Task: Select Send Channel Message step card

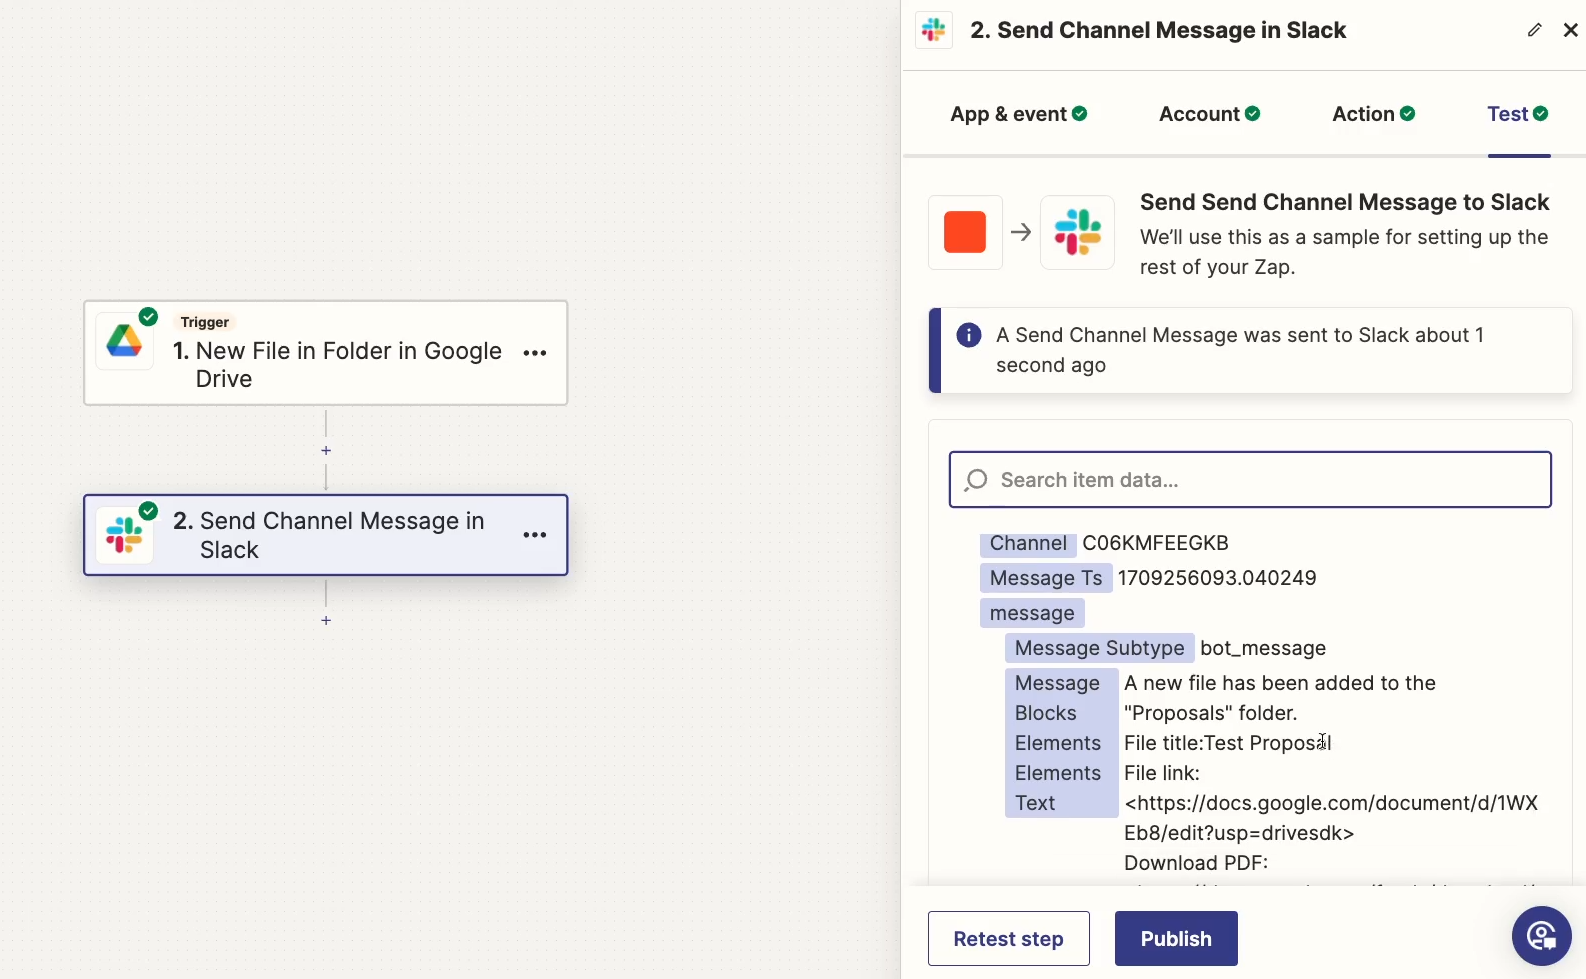Action: coord(326,535)
